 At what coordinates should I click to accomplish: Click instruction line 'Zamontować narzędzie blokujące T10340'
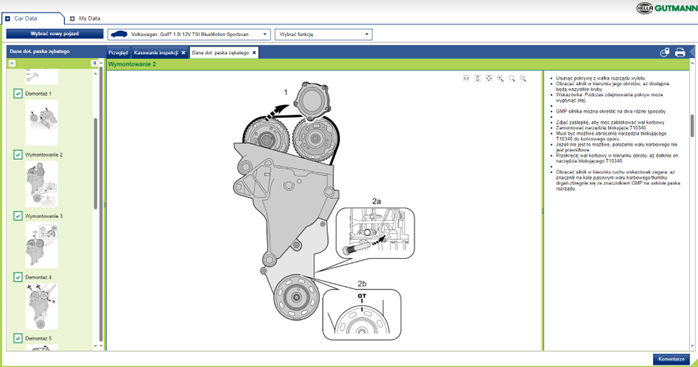601,128
